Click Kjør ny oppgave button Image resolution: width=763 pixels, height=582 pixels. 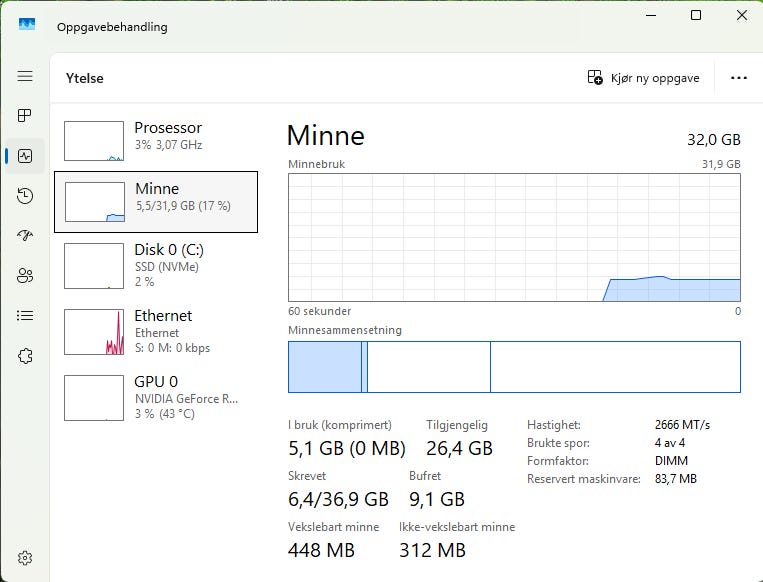[x=643, y=78]
